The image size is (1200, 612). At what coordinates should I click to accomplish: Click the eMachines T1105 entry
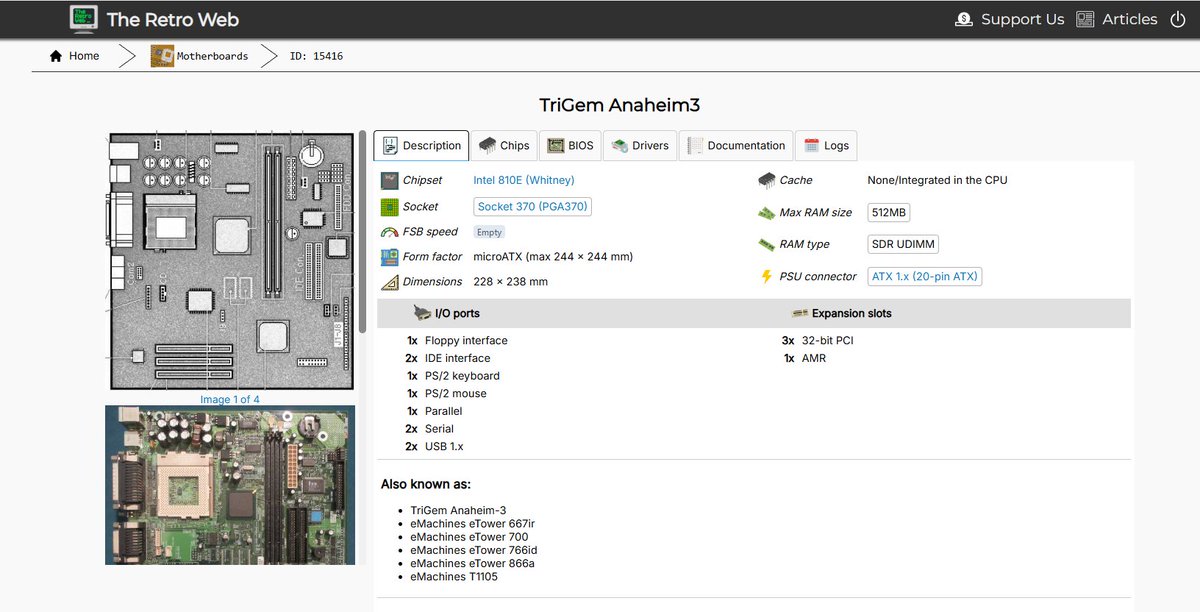454,577
